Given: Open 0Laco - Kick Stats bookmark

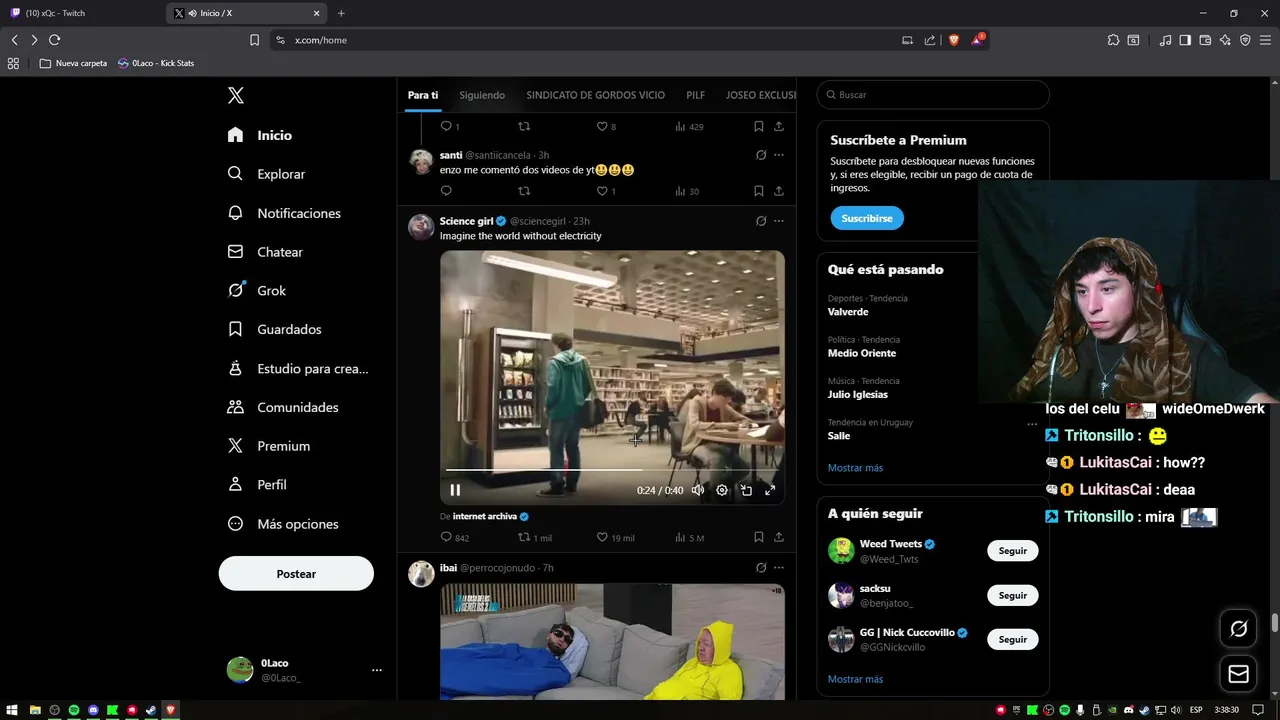Looking at the screenshot, I should (x=156, y=63).
